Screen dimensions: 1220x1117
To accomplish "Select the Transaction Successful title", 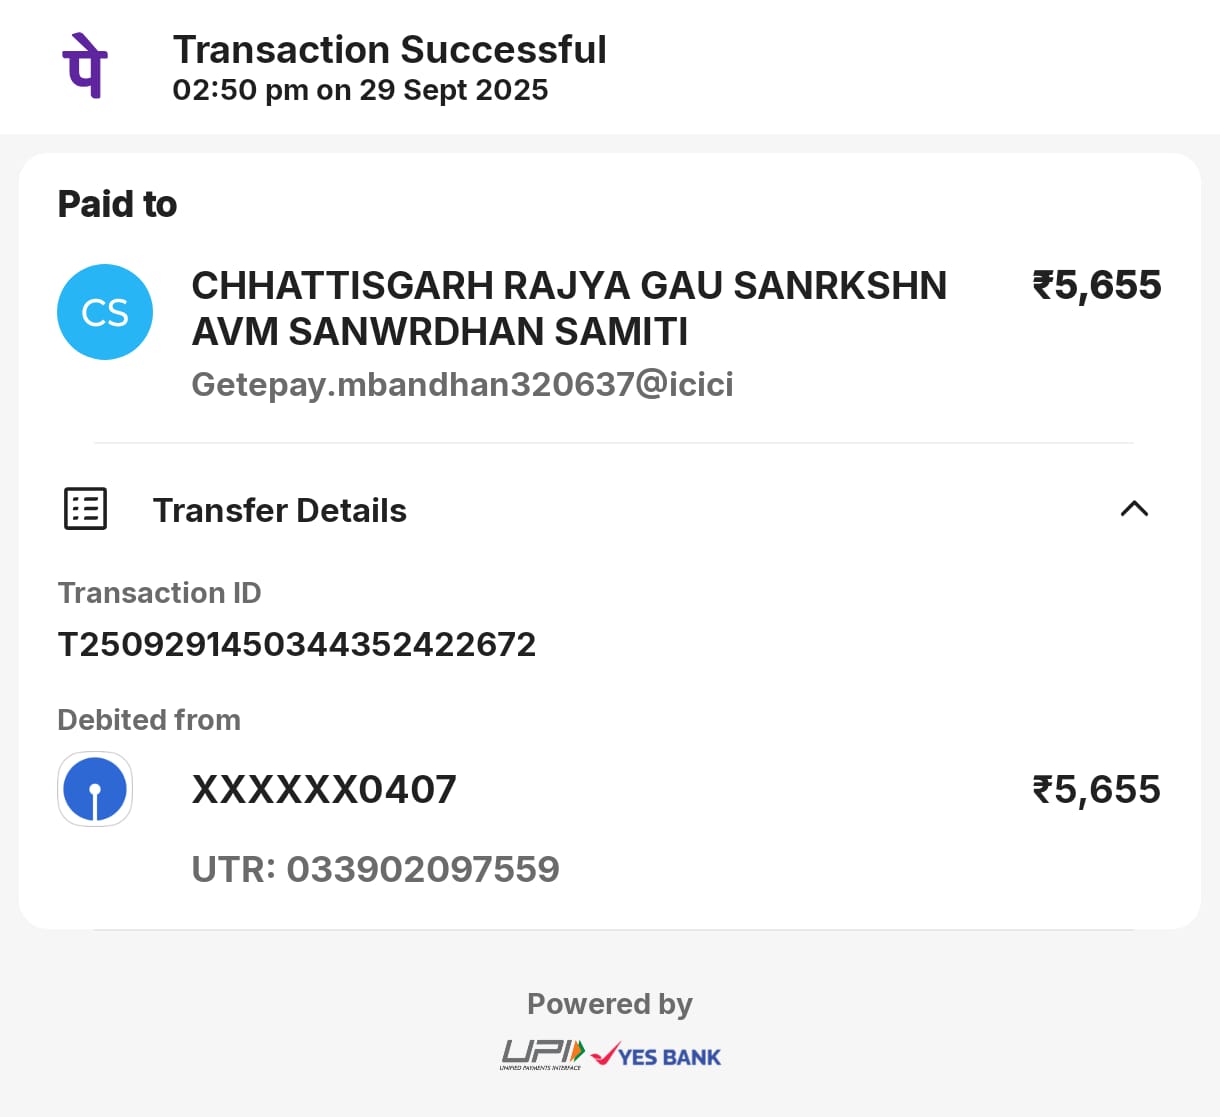I will pos(389,49).
